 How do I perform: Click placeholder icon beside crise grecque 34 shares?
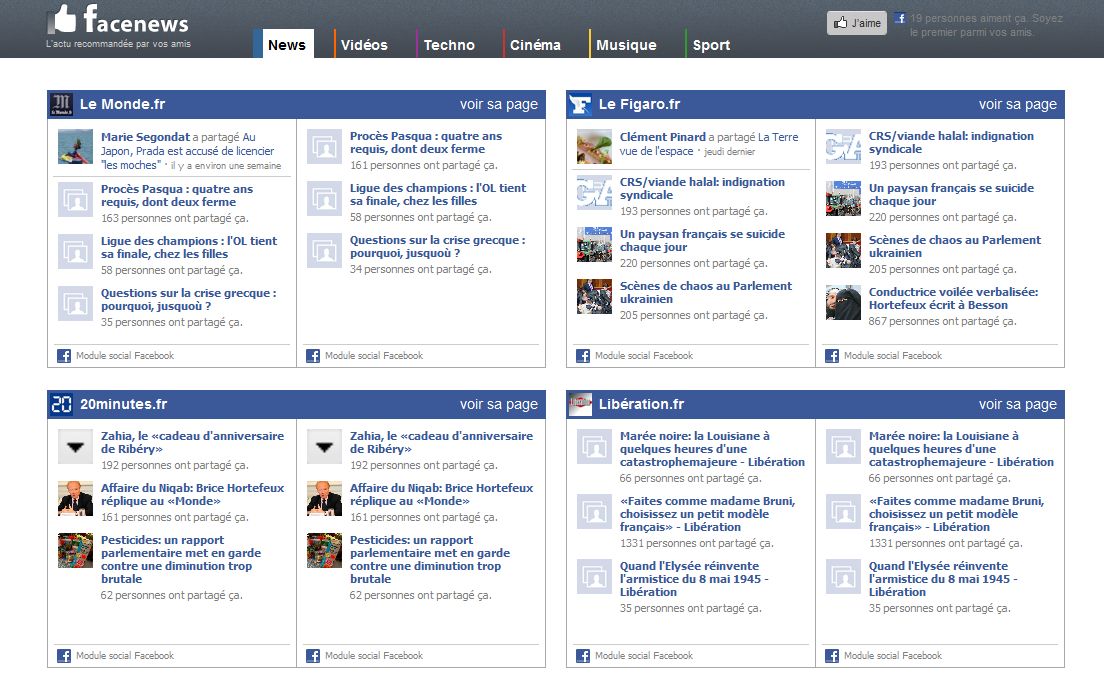pos(325,251)
